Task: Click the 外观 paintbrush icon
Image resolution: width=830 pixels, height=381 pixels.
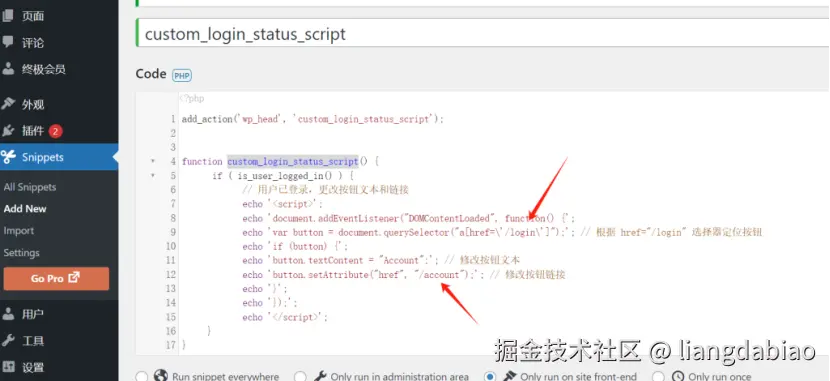Action: point(7,104)
